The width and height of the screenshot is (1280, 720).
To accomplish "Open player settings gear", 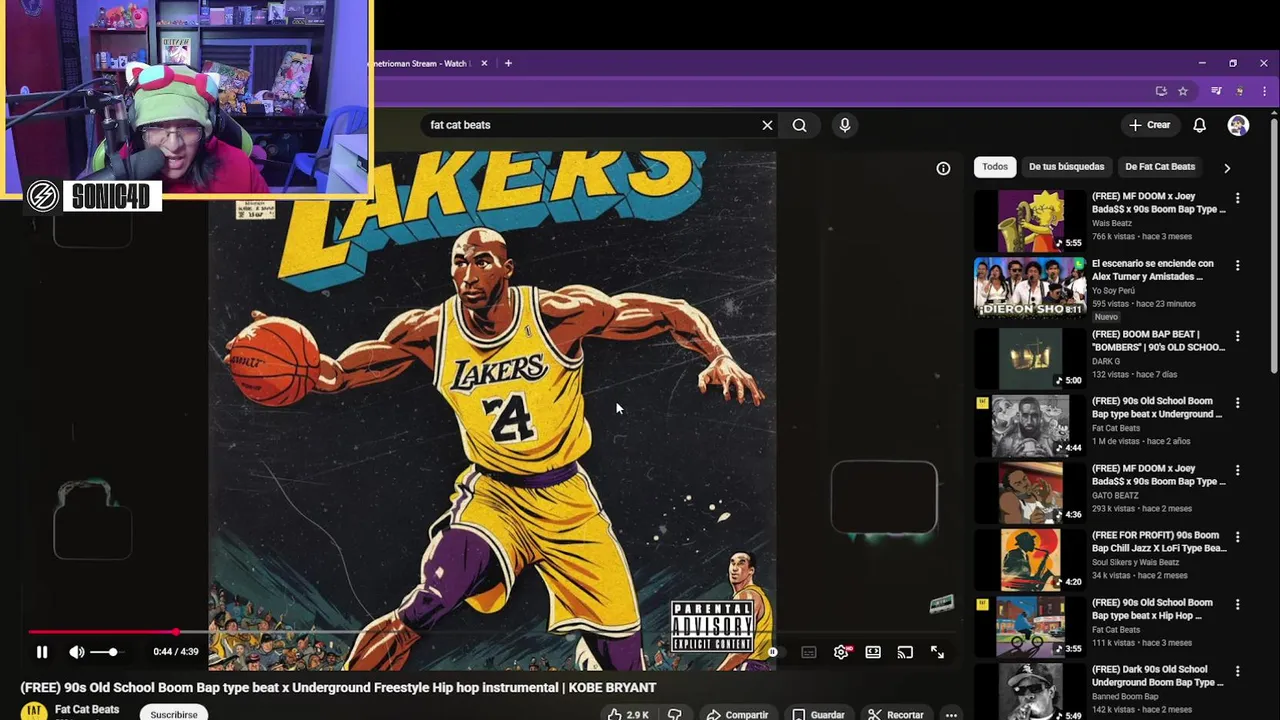I will click(x=841, y=652).
